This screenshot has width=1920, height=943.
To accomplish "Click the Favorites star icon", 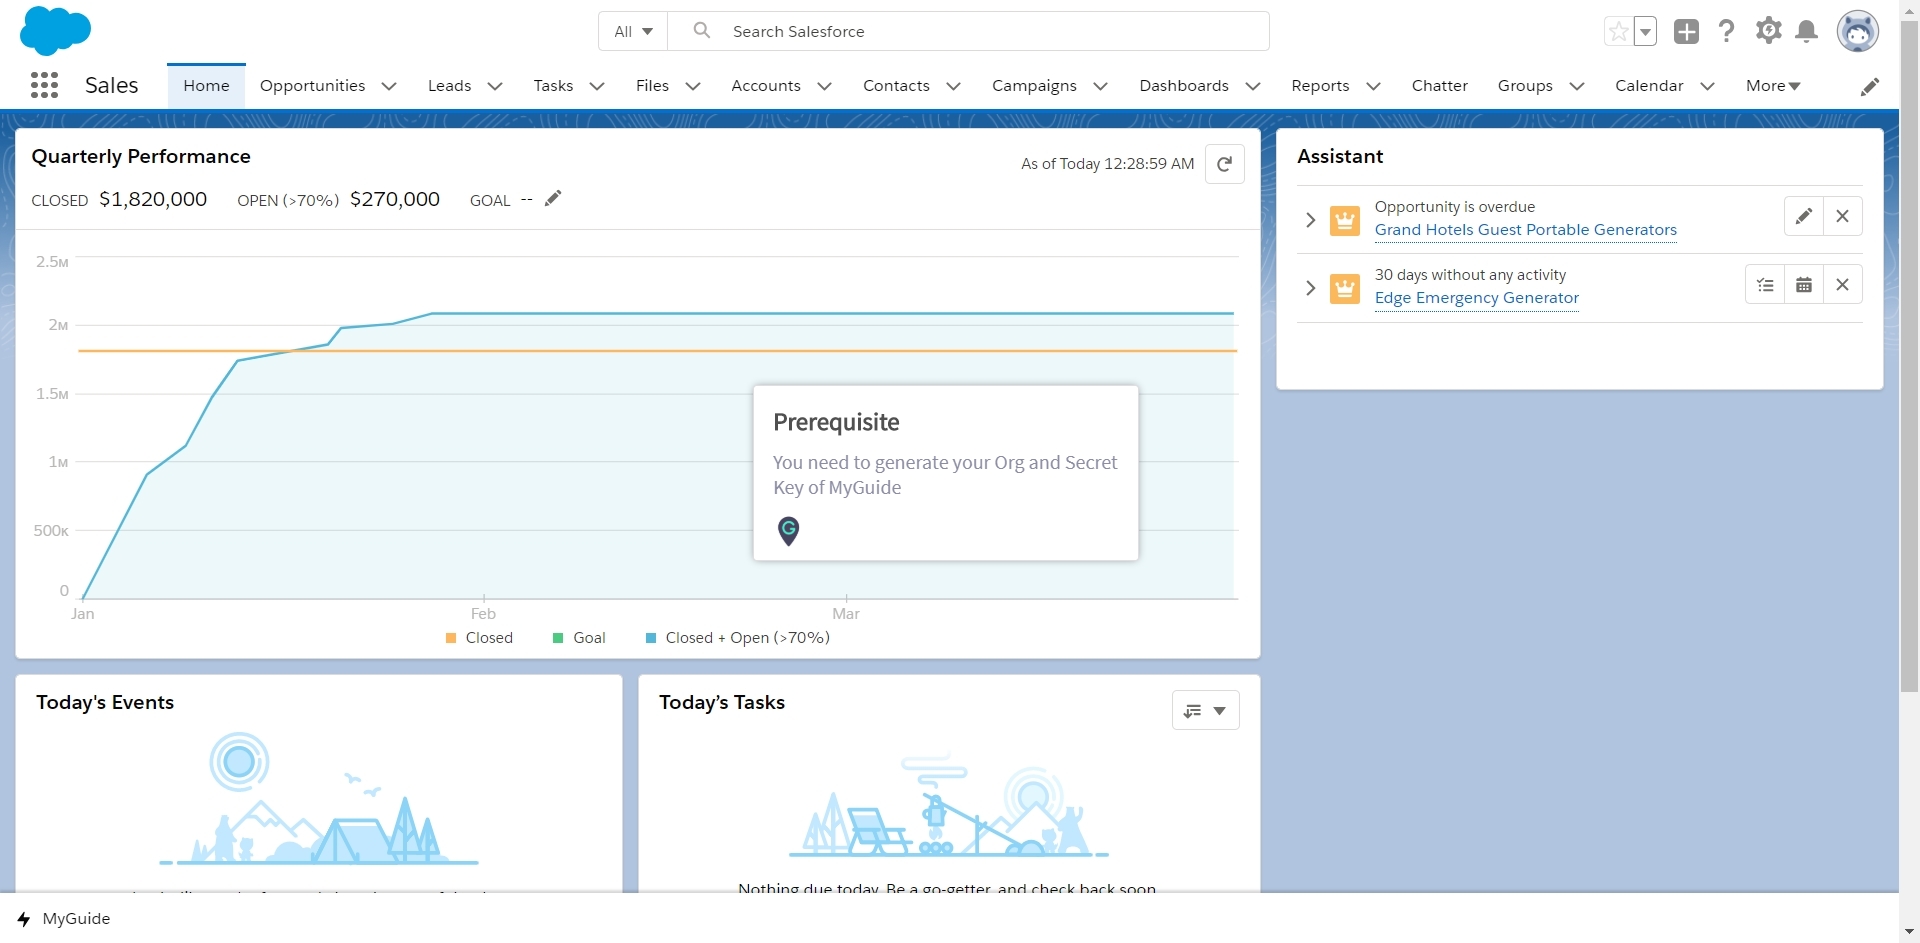I will click(1618, 32).
